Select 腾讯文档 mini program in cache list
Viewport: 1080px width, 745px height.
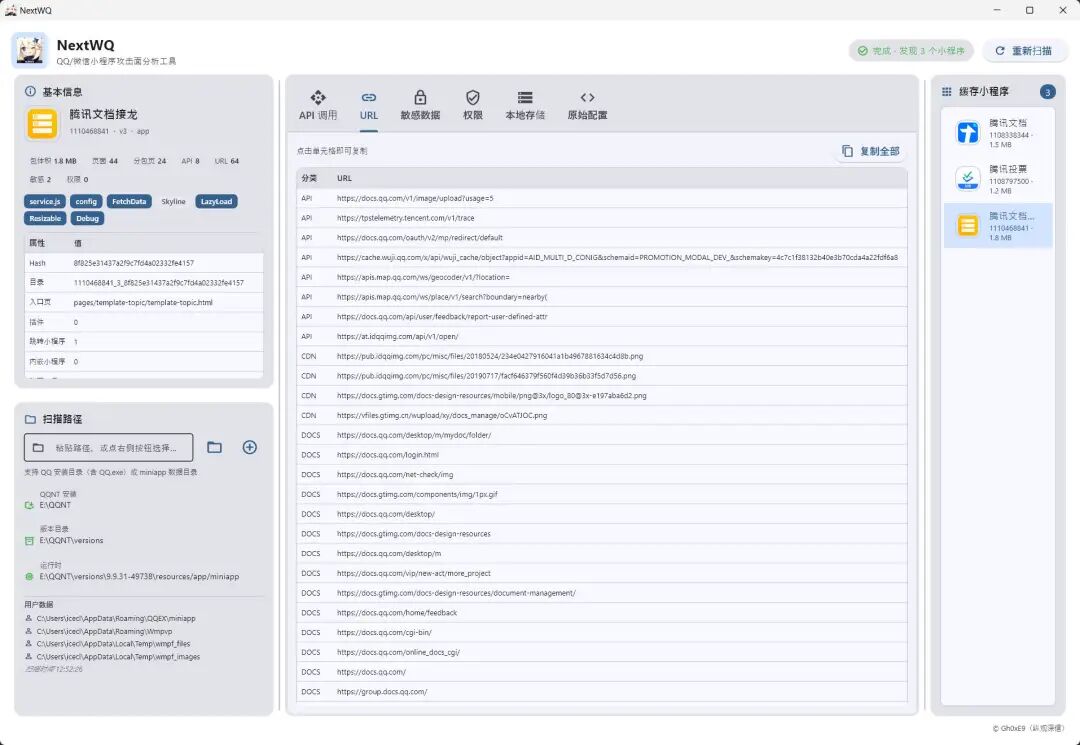998,133
